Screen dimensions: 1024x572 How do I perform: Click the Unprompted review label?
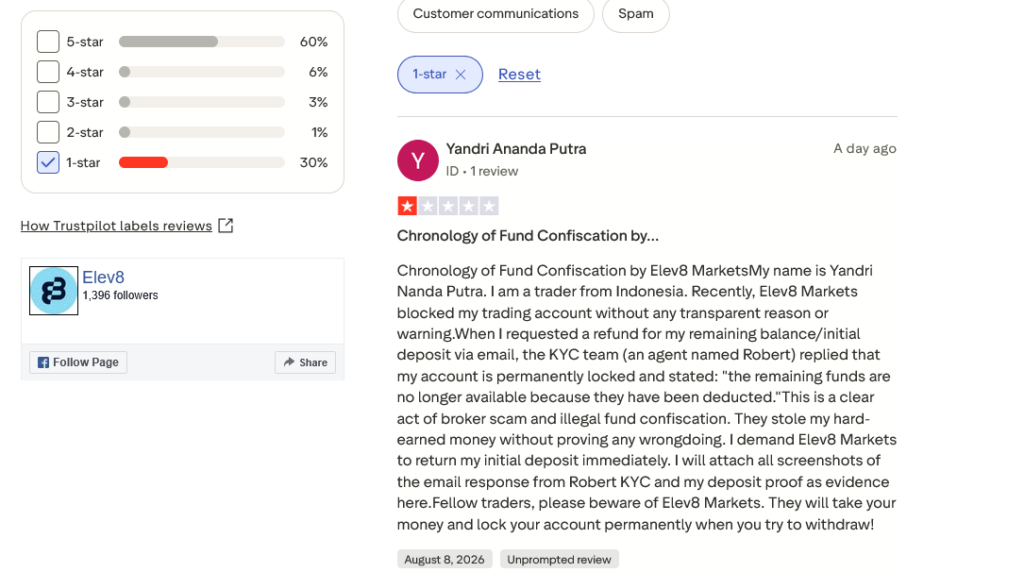(559, 560)
